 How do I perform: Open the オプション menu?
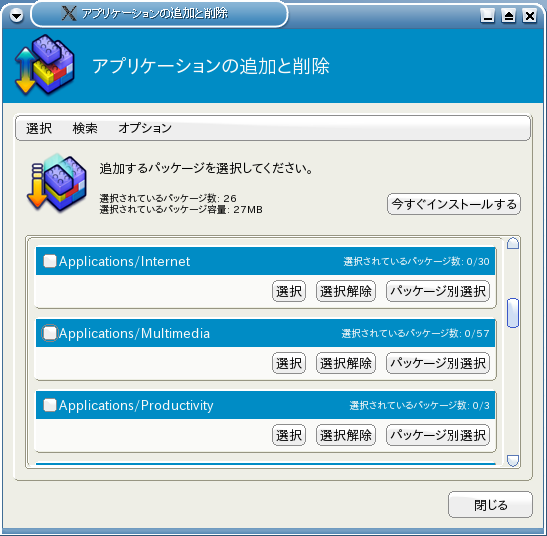point(145,128)
